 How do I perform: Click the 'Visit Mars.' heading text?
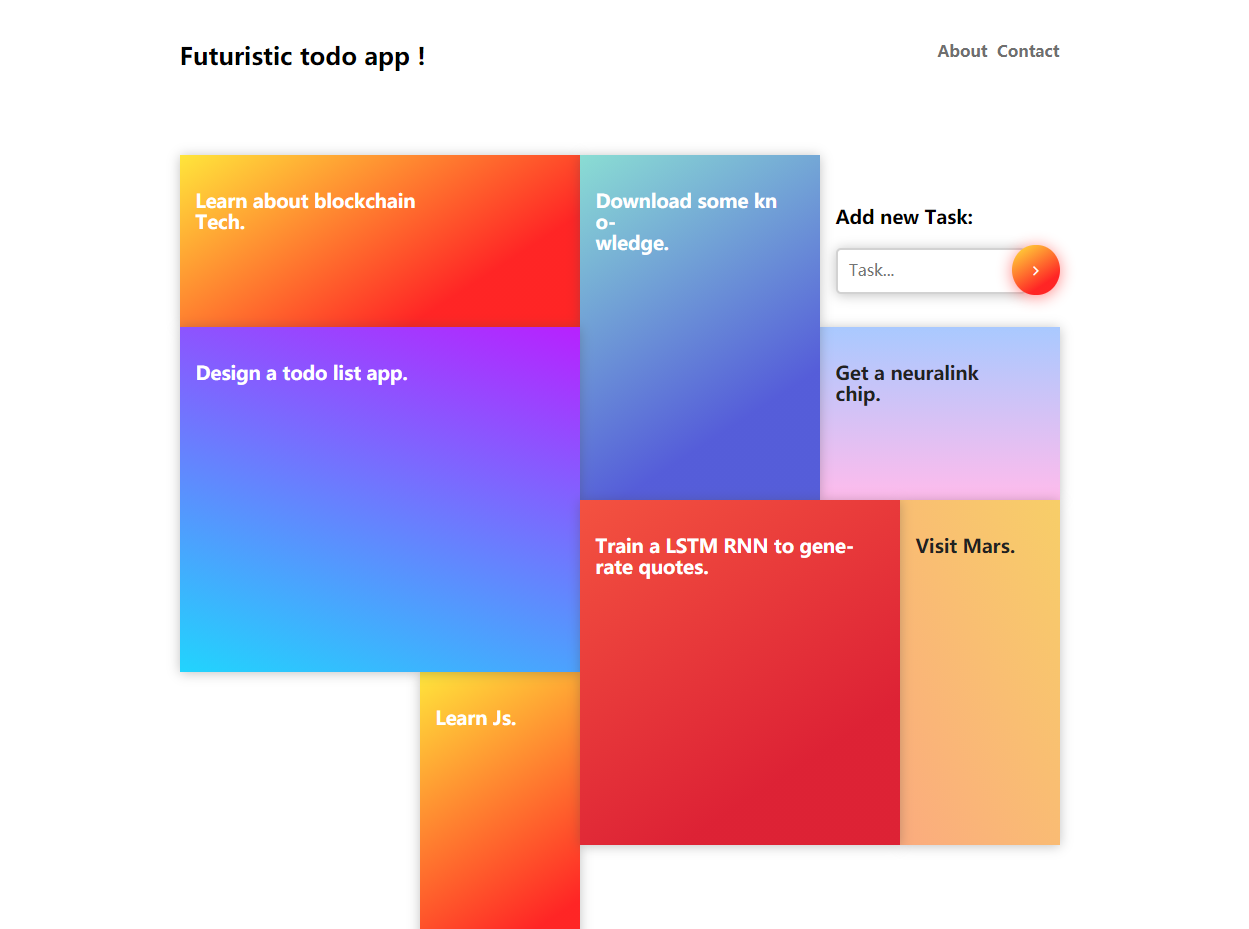pyautogui.click(x=965, y=546)
